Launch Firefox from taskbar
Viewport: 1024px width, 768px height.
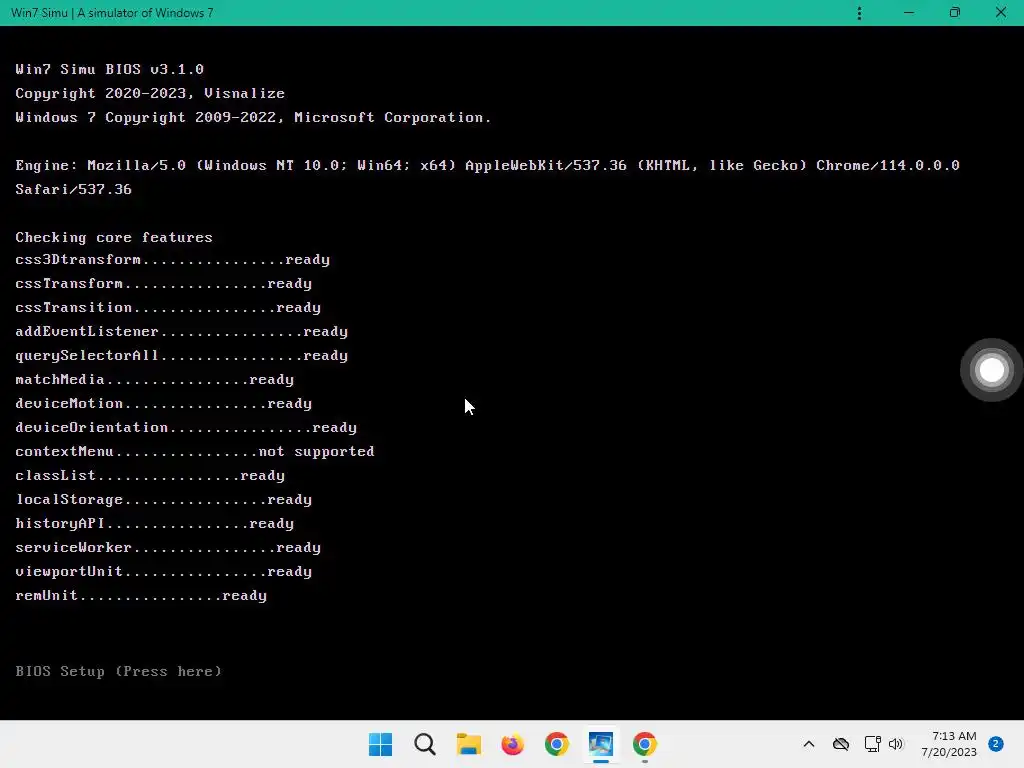pyautogui.click(x=513, y=744)
